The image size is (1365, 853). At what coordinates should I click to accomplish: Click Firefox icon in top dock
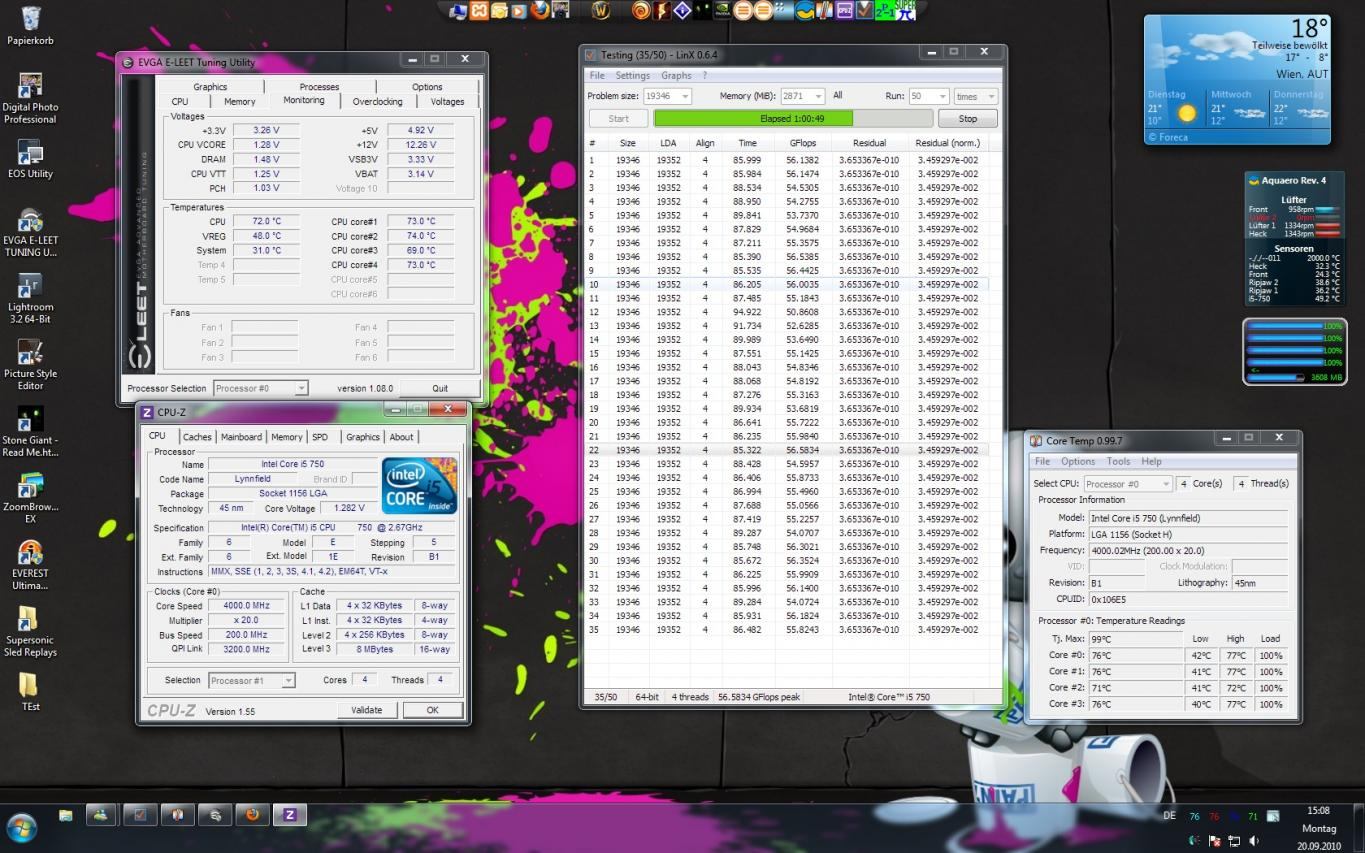pyautogui.click(x=540, y=10)
